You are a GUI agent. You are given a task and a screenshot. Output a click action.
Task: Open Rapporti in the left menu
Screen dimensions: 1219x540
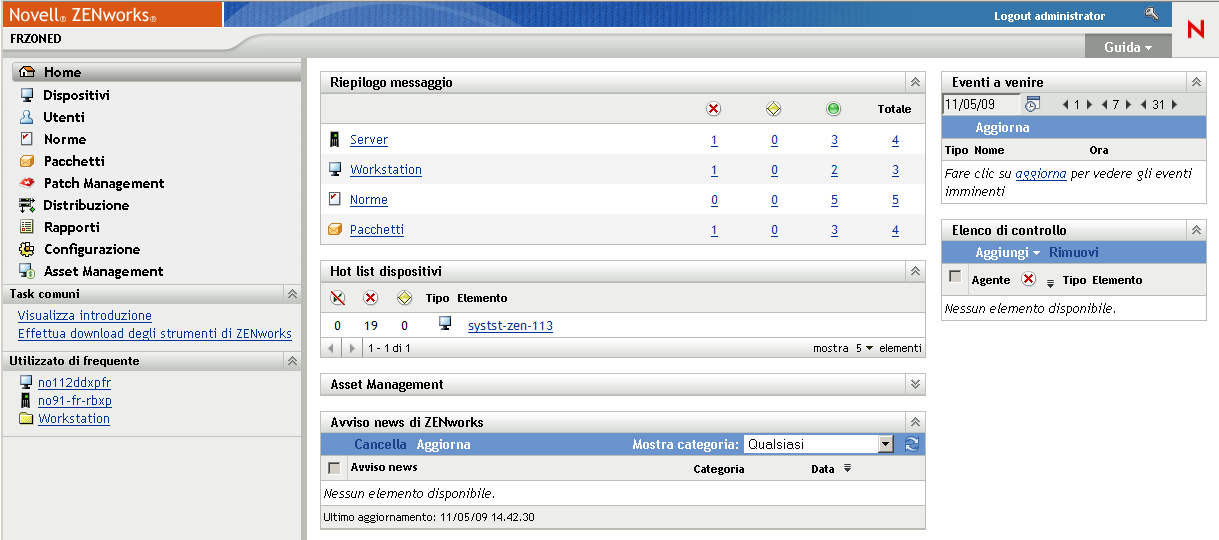pos(72,227)
